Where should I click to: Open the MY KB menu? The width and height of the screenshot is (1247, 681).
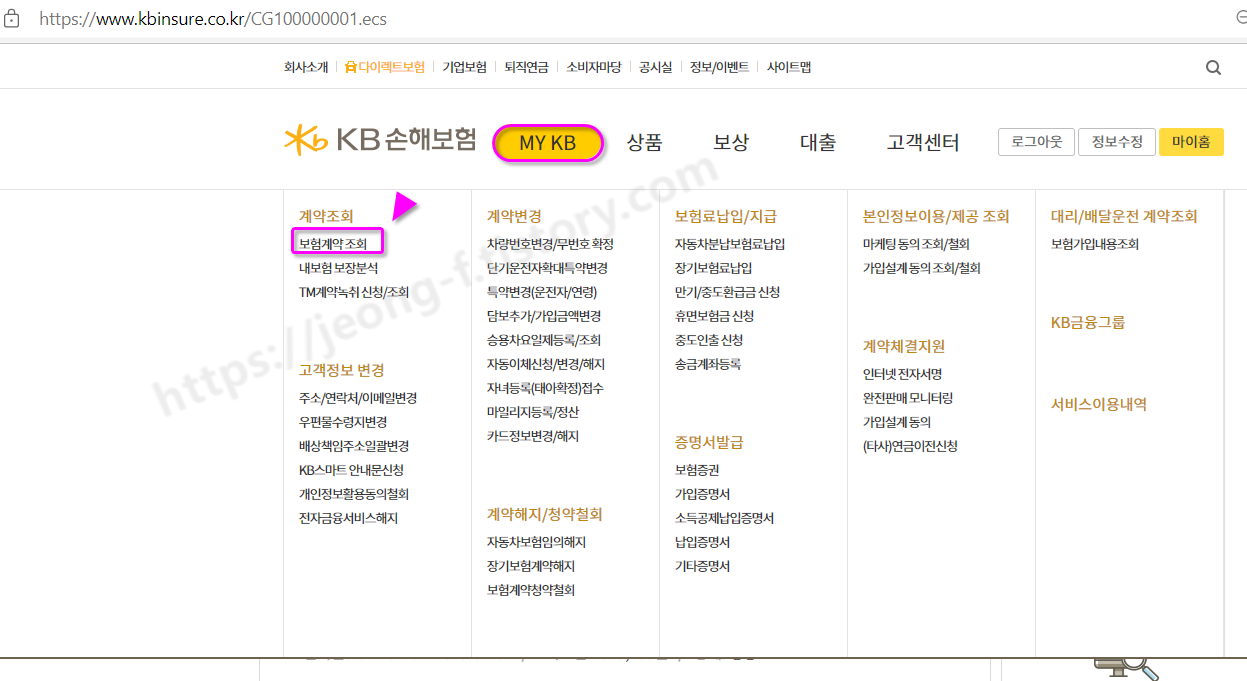[x=548, y=143]
